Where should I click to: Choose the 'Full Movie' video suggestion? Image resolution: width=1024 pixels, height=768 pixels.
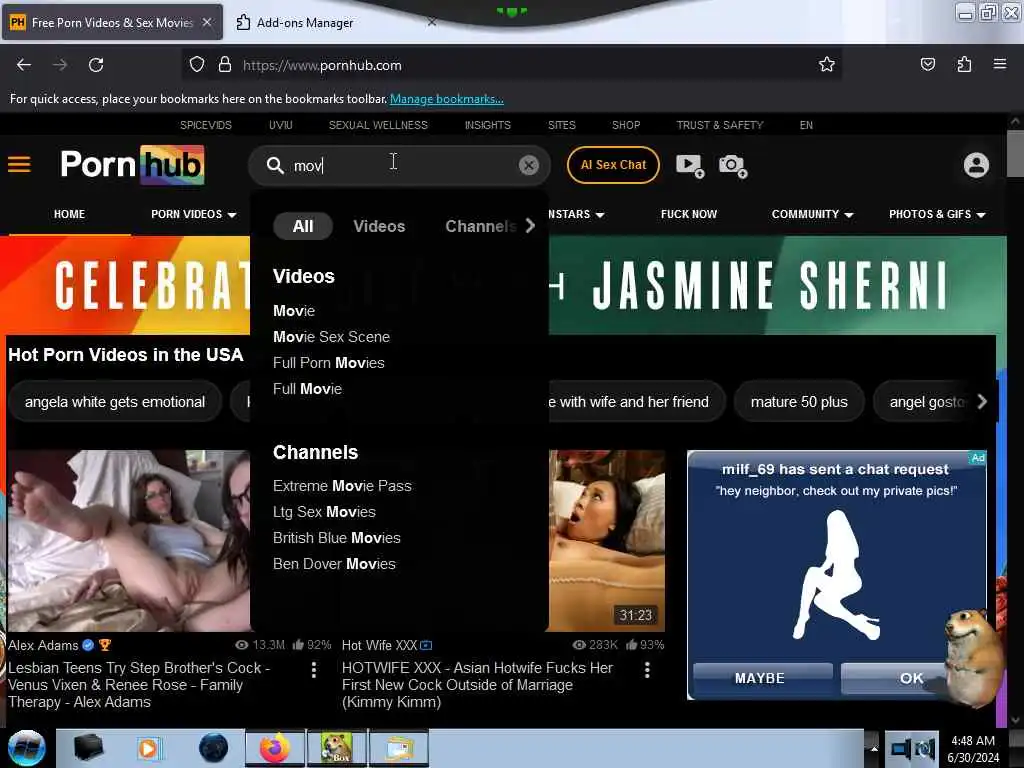308,389
